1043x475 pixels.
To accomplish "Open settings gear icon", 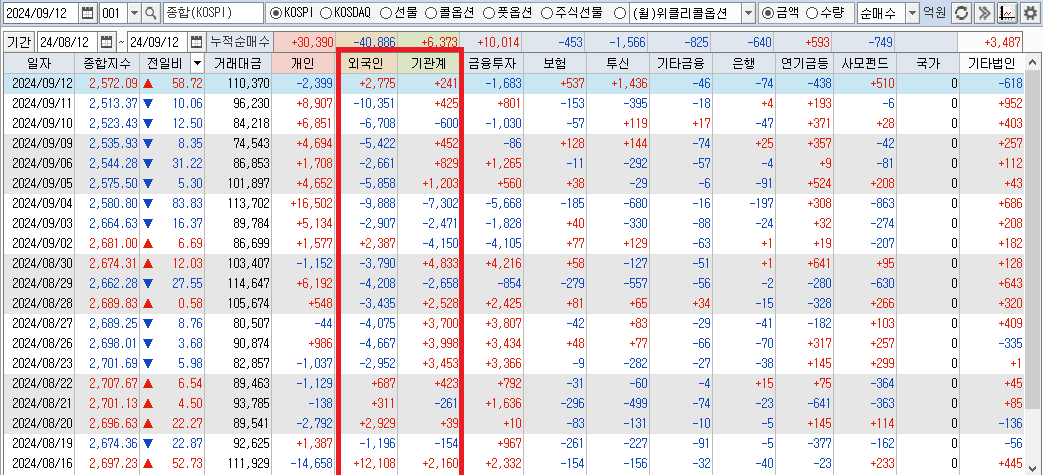I will (1030, 13).
